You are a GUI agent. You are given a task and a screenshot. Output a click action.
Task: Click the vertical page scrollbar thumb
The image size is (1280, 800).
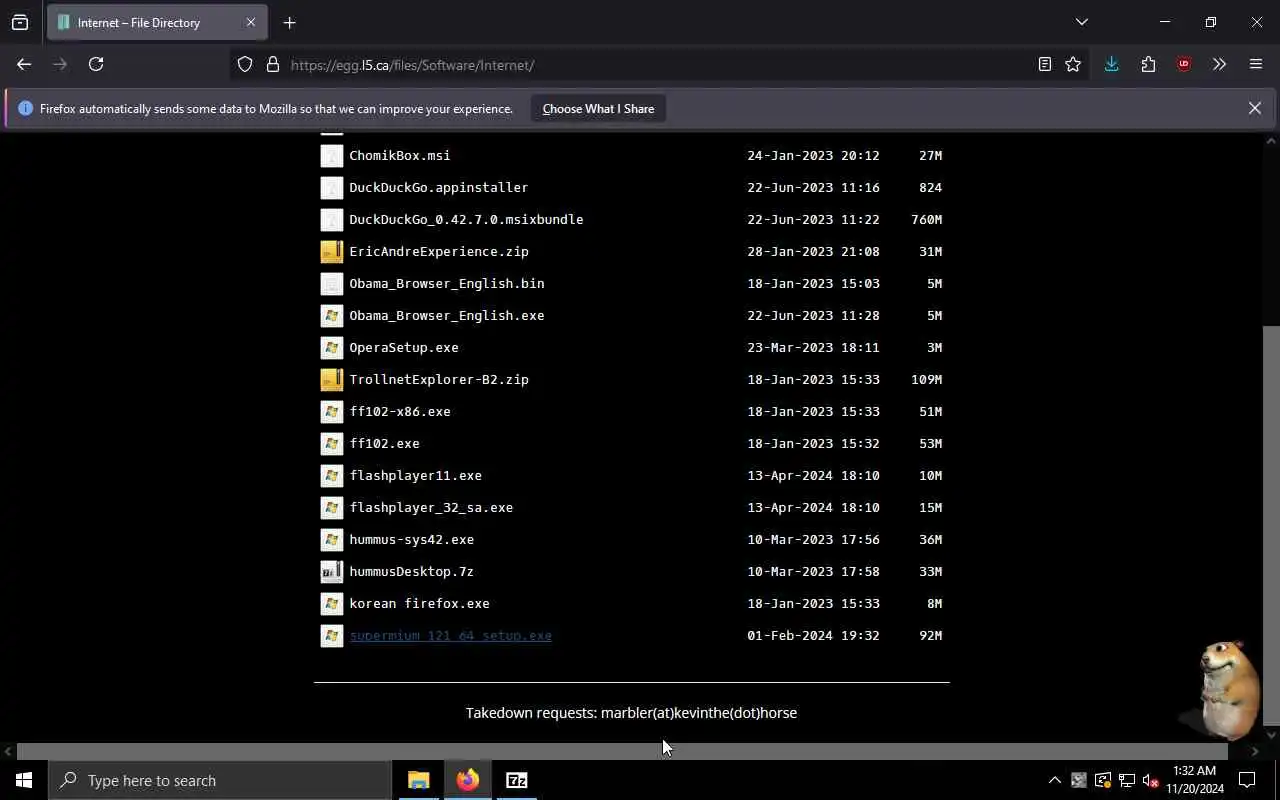point(1271,526)
